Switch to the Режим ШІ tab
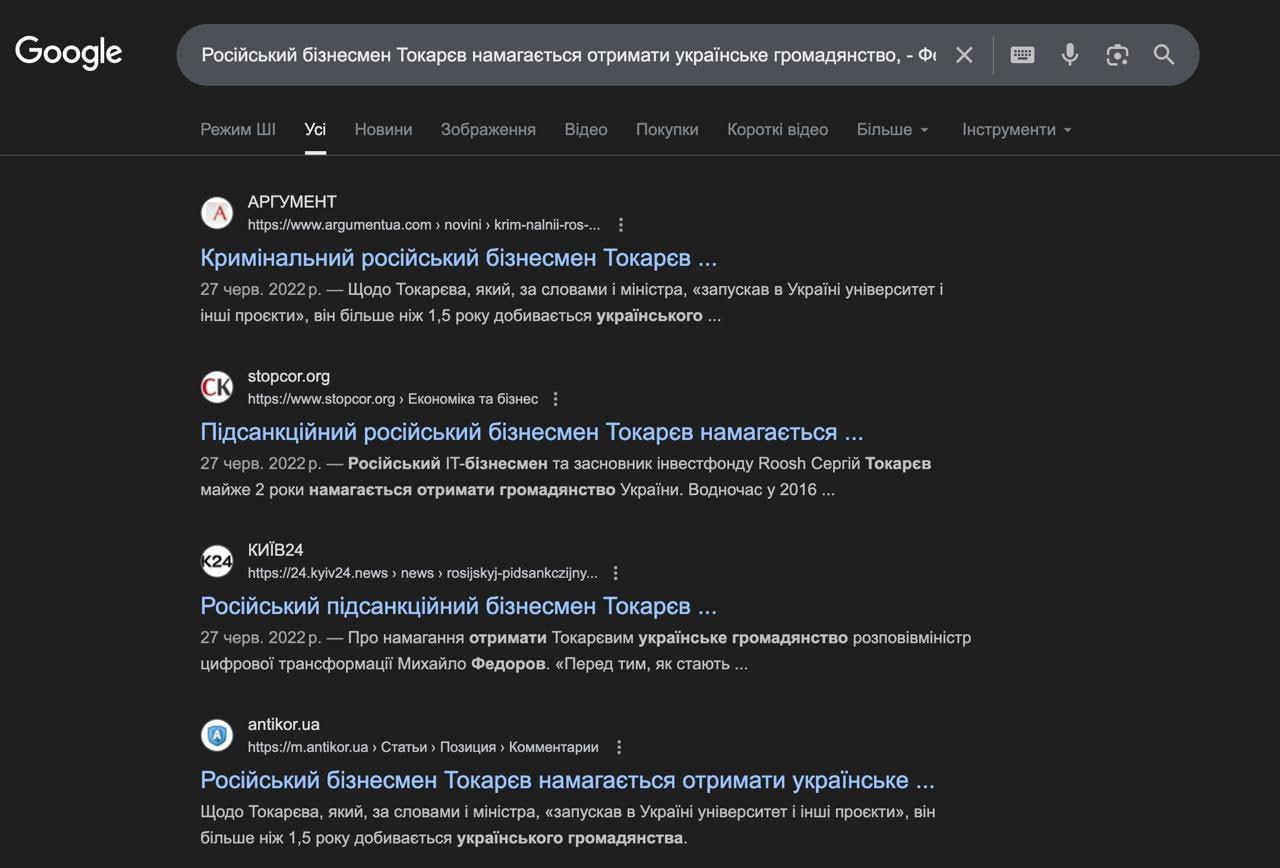Viewport: 1280px width, 868px height. [x=238, y=129]
